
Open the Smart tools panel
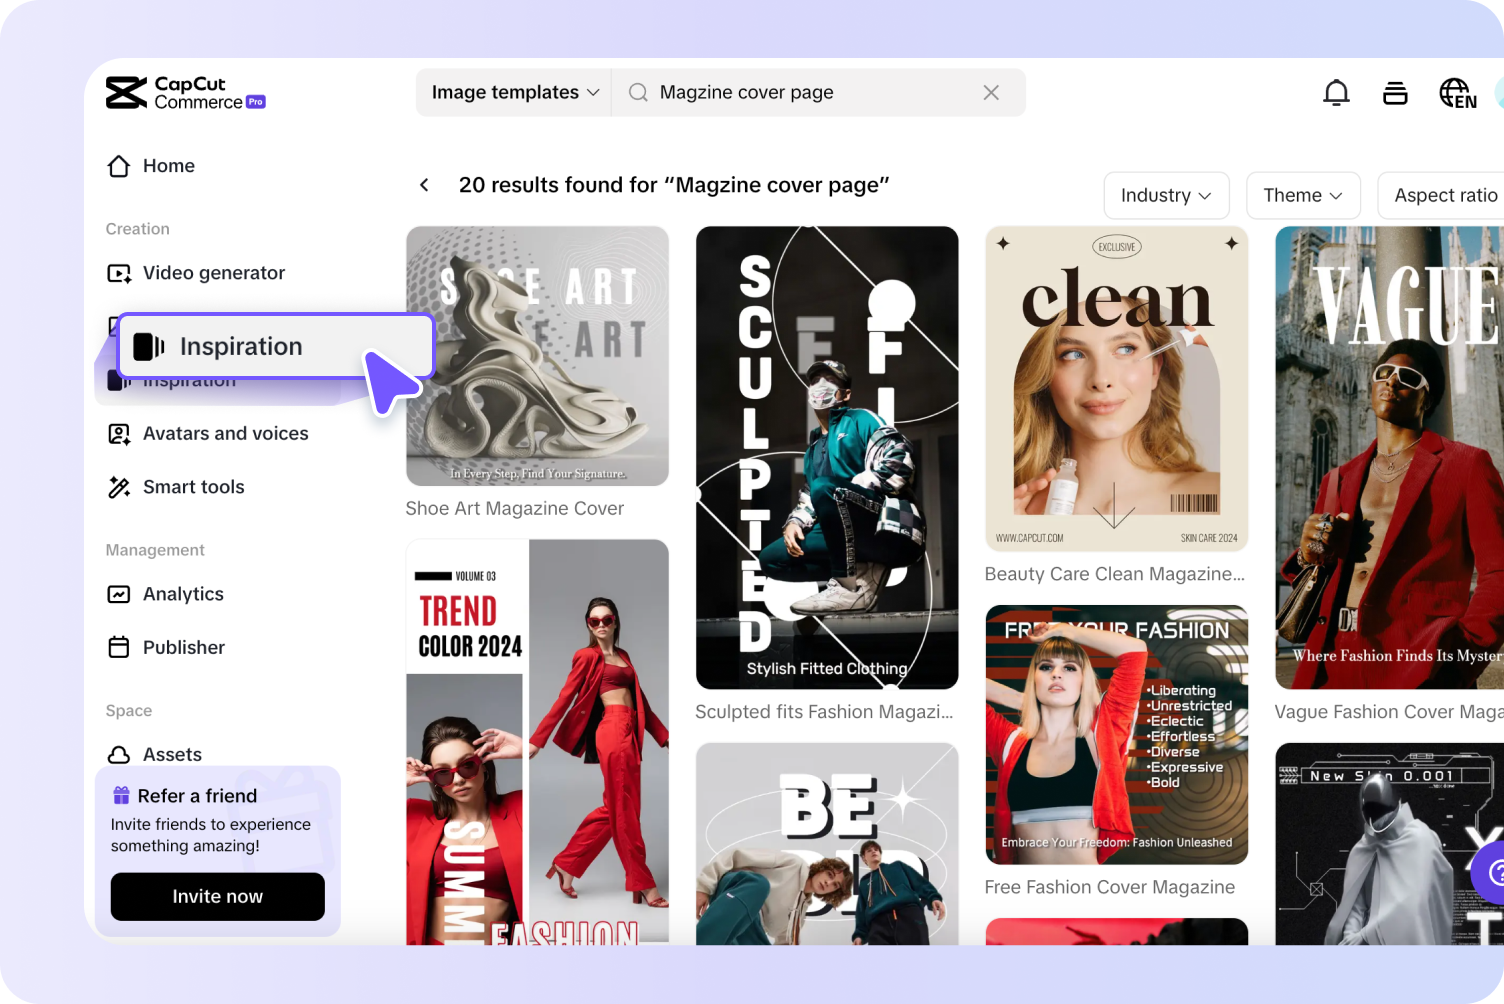[x=193, y=487]
